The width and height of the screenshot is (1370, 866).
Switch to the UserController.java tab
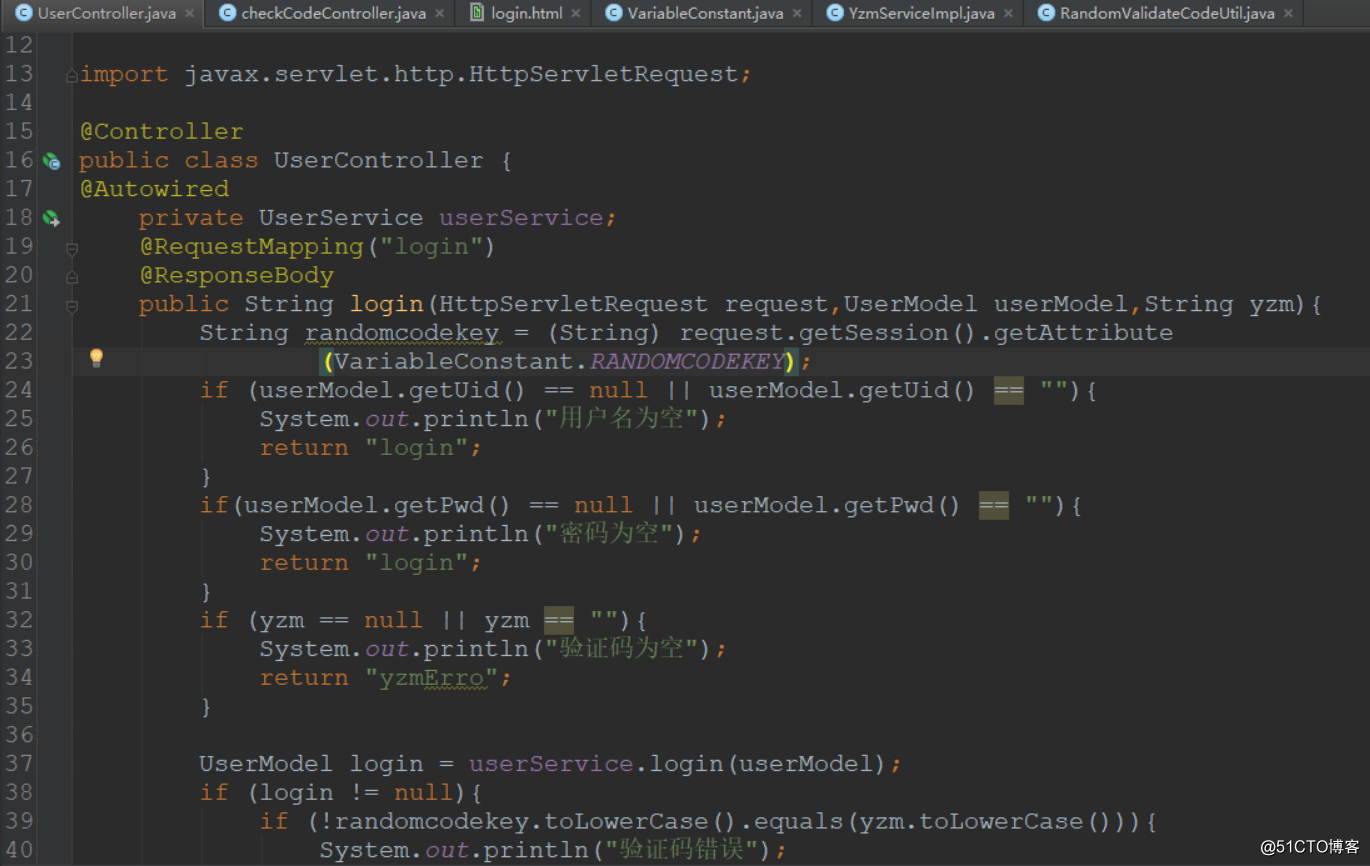[106, 13]
